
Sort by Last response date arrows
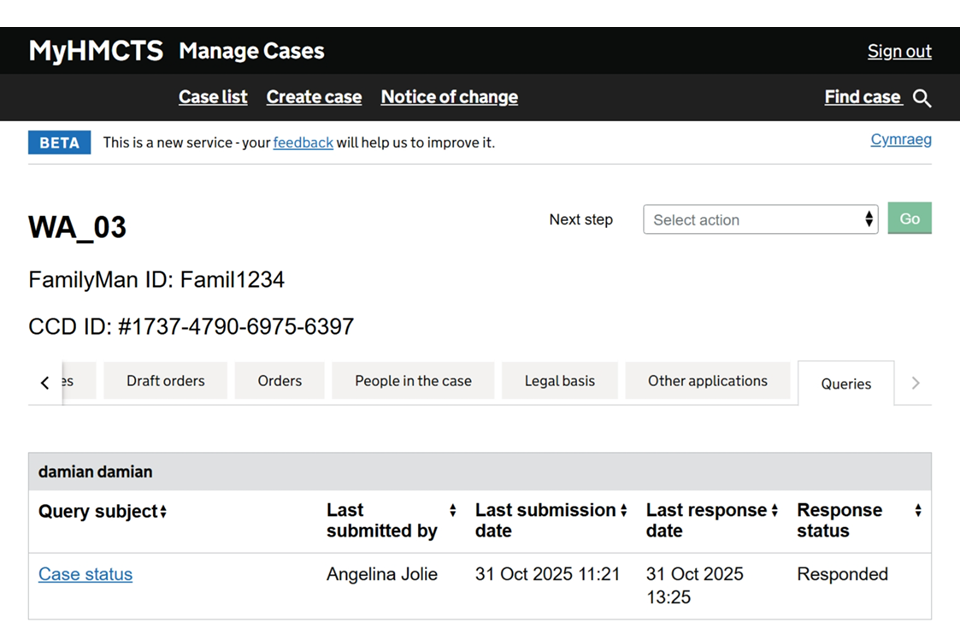tap(775, 511)
